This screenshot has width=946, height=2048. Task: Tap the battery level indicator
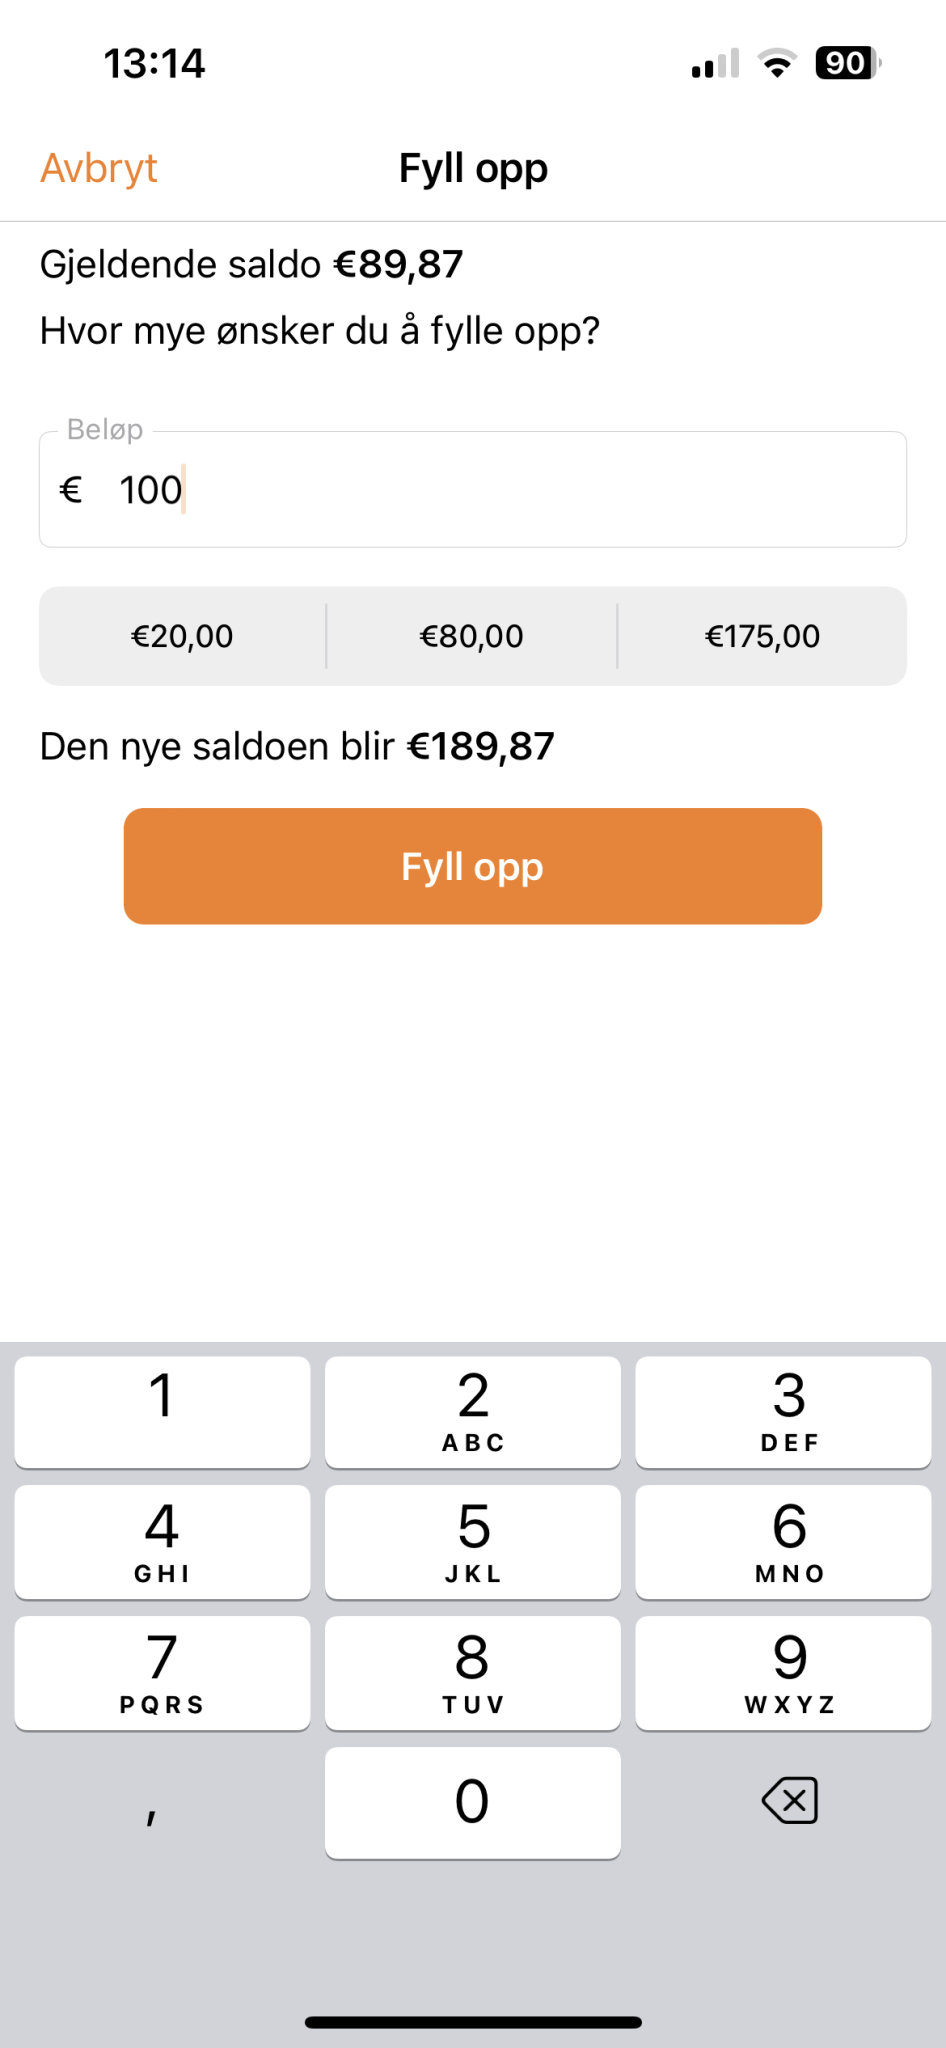click(848, 64)
